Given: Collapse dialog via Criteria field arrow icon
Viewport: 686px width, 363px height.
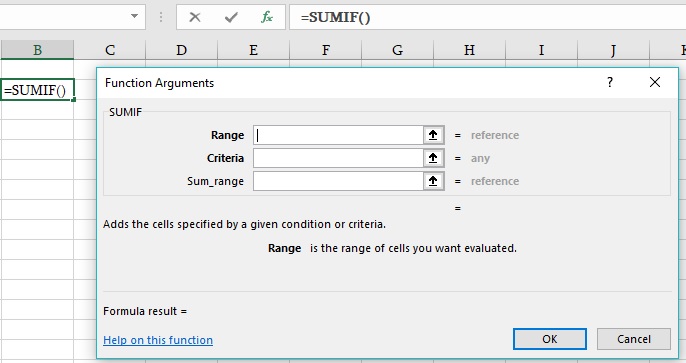Looking at the screenshot, I should (x=433, y=158).
